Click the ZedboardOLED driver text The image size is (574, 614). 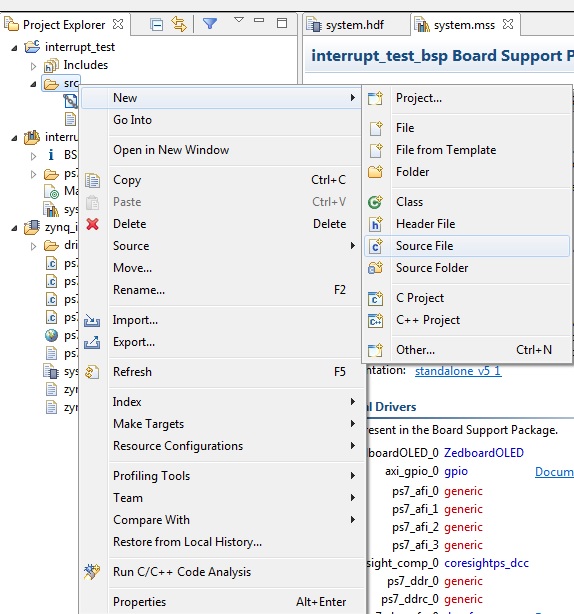point(484,453)
